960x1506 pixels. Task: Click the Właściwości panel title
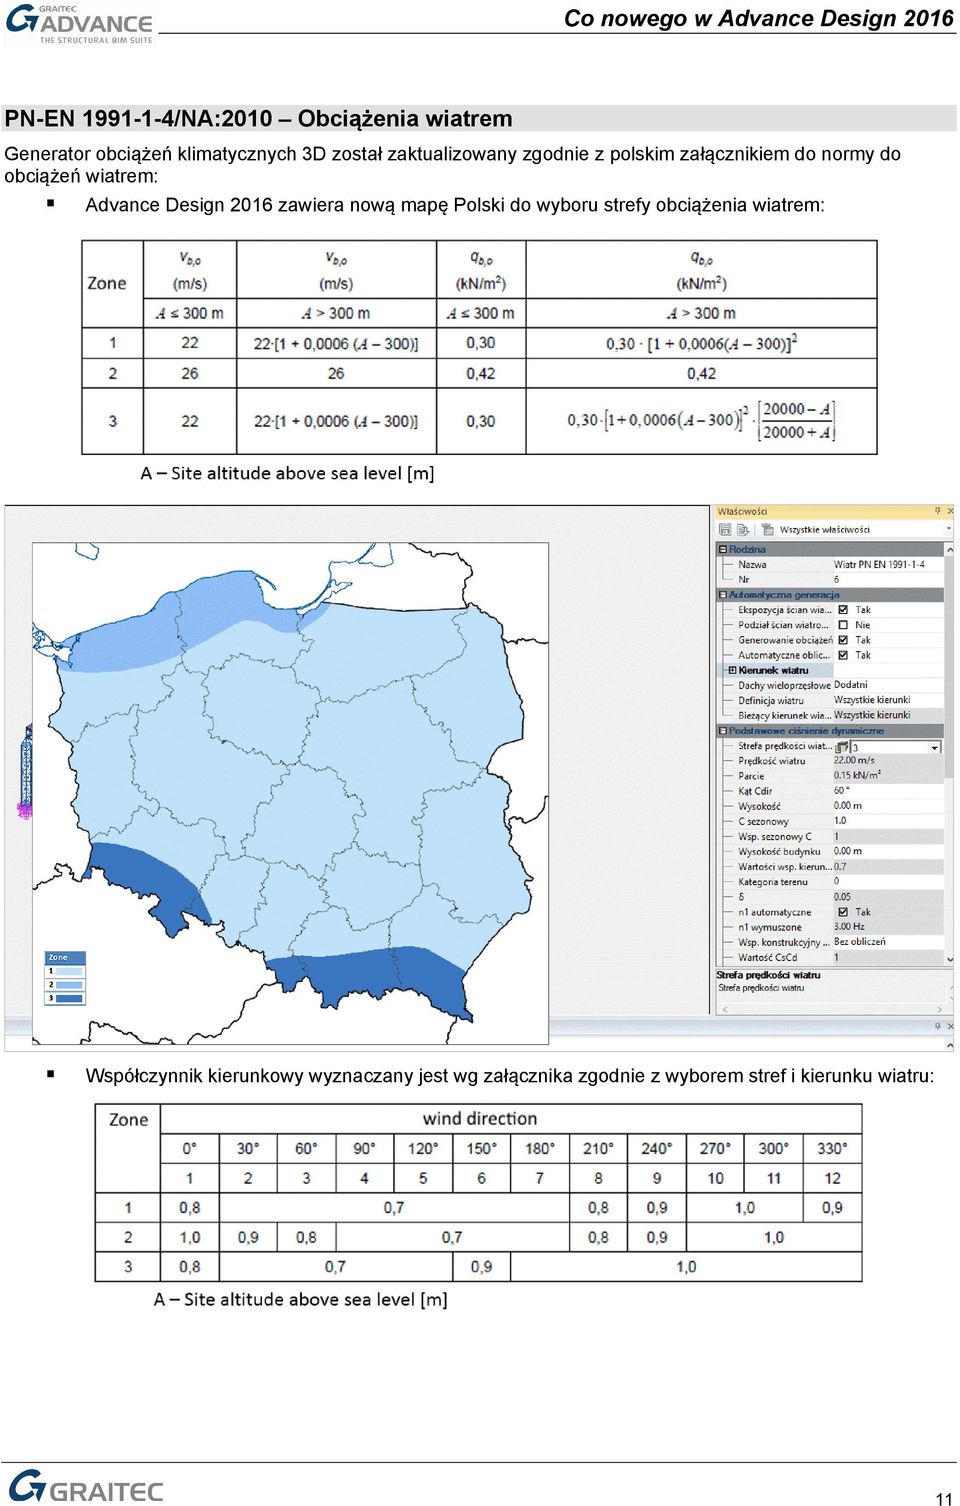pos(742,511)
